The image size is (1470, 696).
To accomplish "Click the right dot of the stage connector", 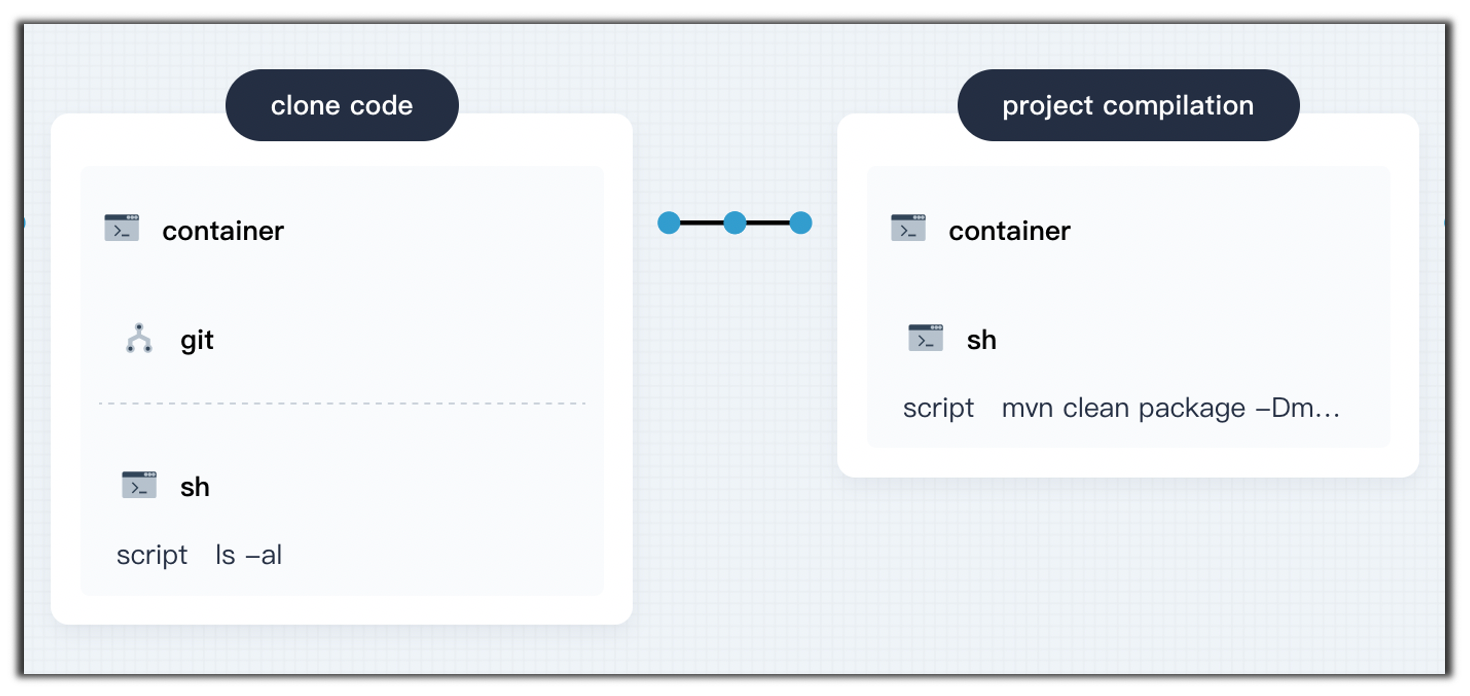I will (x=800, y=223).
